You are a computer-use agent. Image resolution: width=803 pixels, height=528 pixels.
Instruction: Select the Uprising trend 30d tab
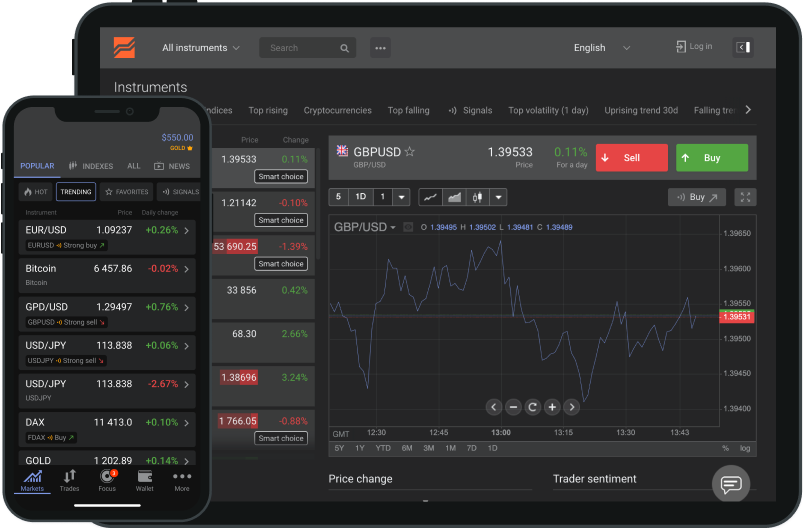pyautogui.click(x=641, y=110)
